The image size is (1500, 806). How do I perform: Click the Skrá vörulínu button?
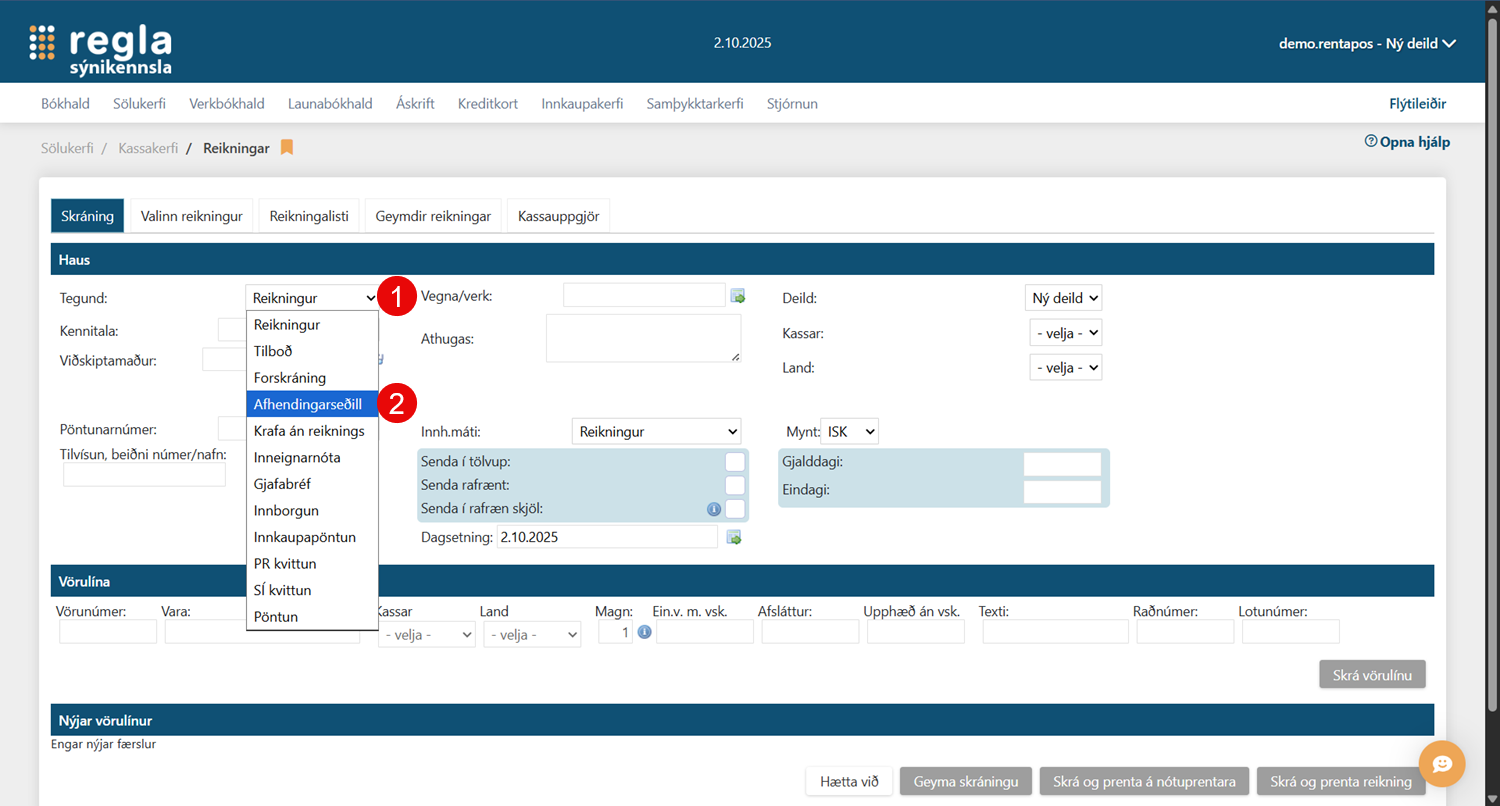click(x=1372, y=675)
